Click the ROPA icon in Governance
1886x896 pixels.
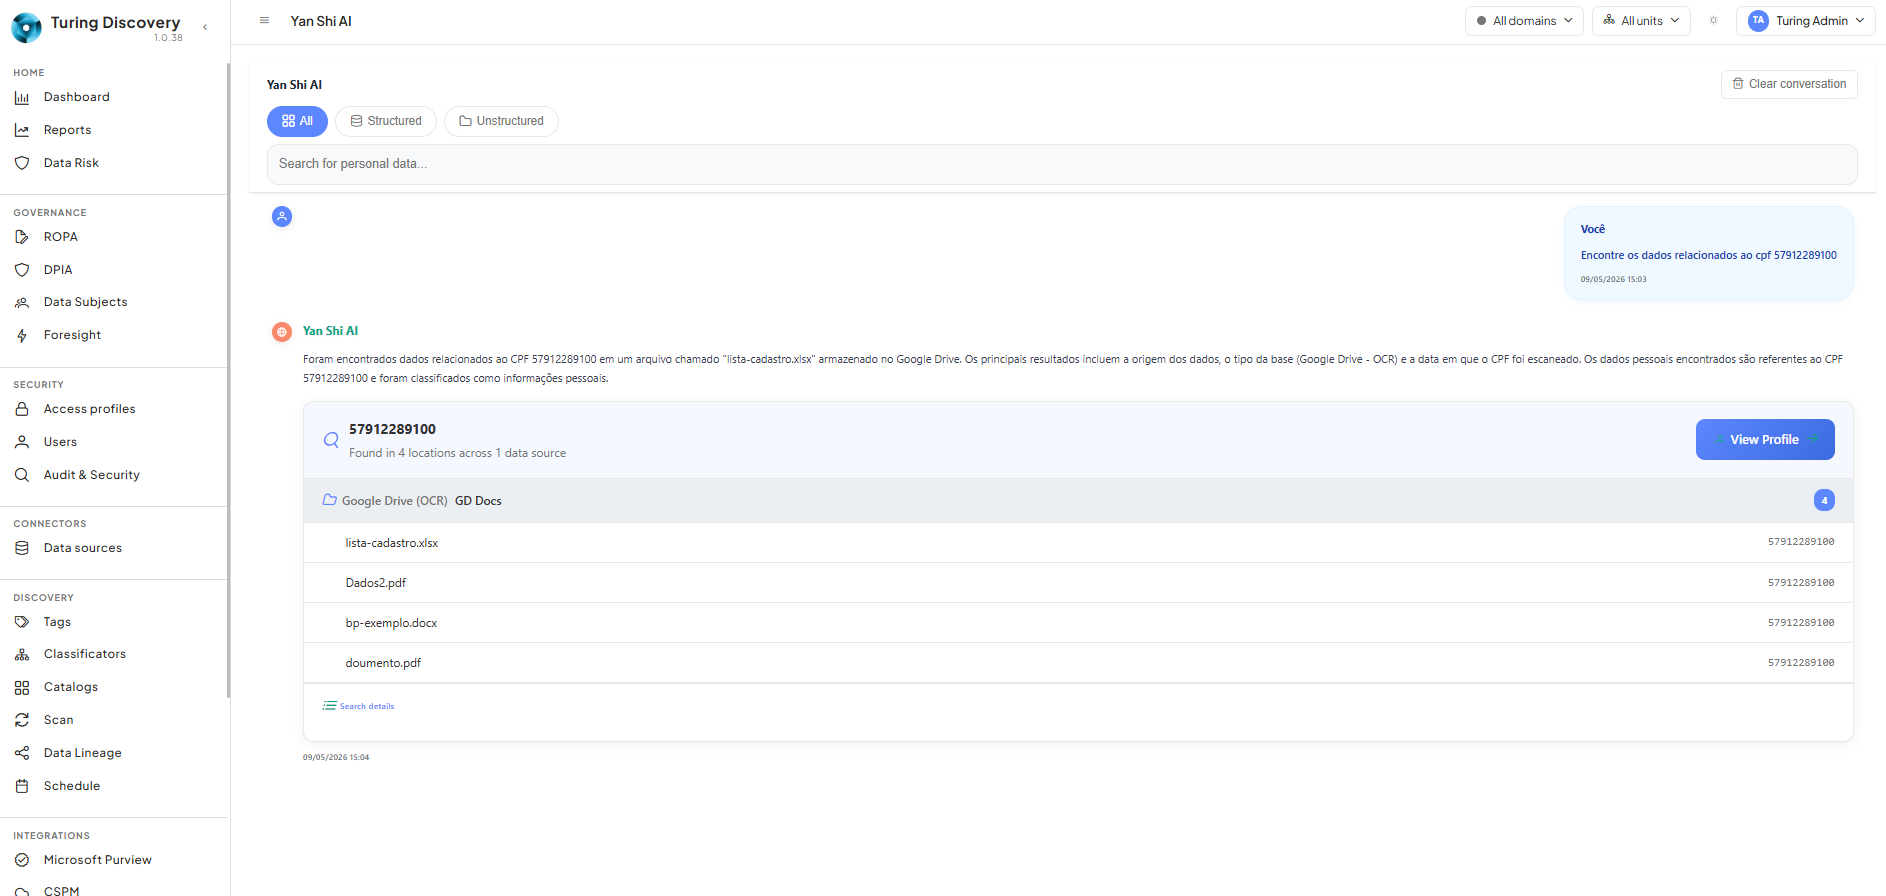coord(22,237)
